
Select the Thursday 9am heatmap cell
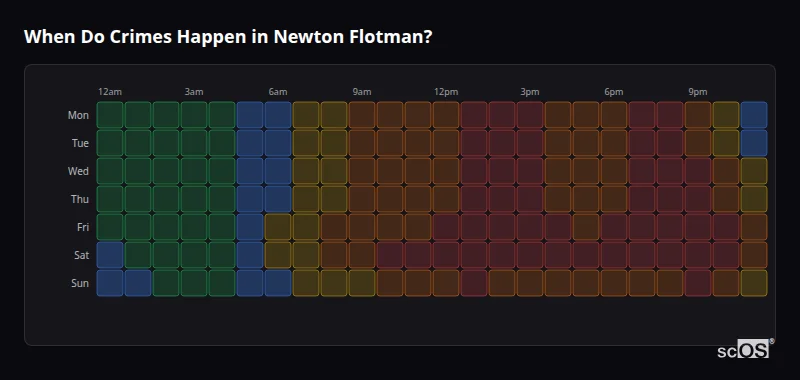pyautogui.click(x=362, y=199)
